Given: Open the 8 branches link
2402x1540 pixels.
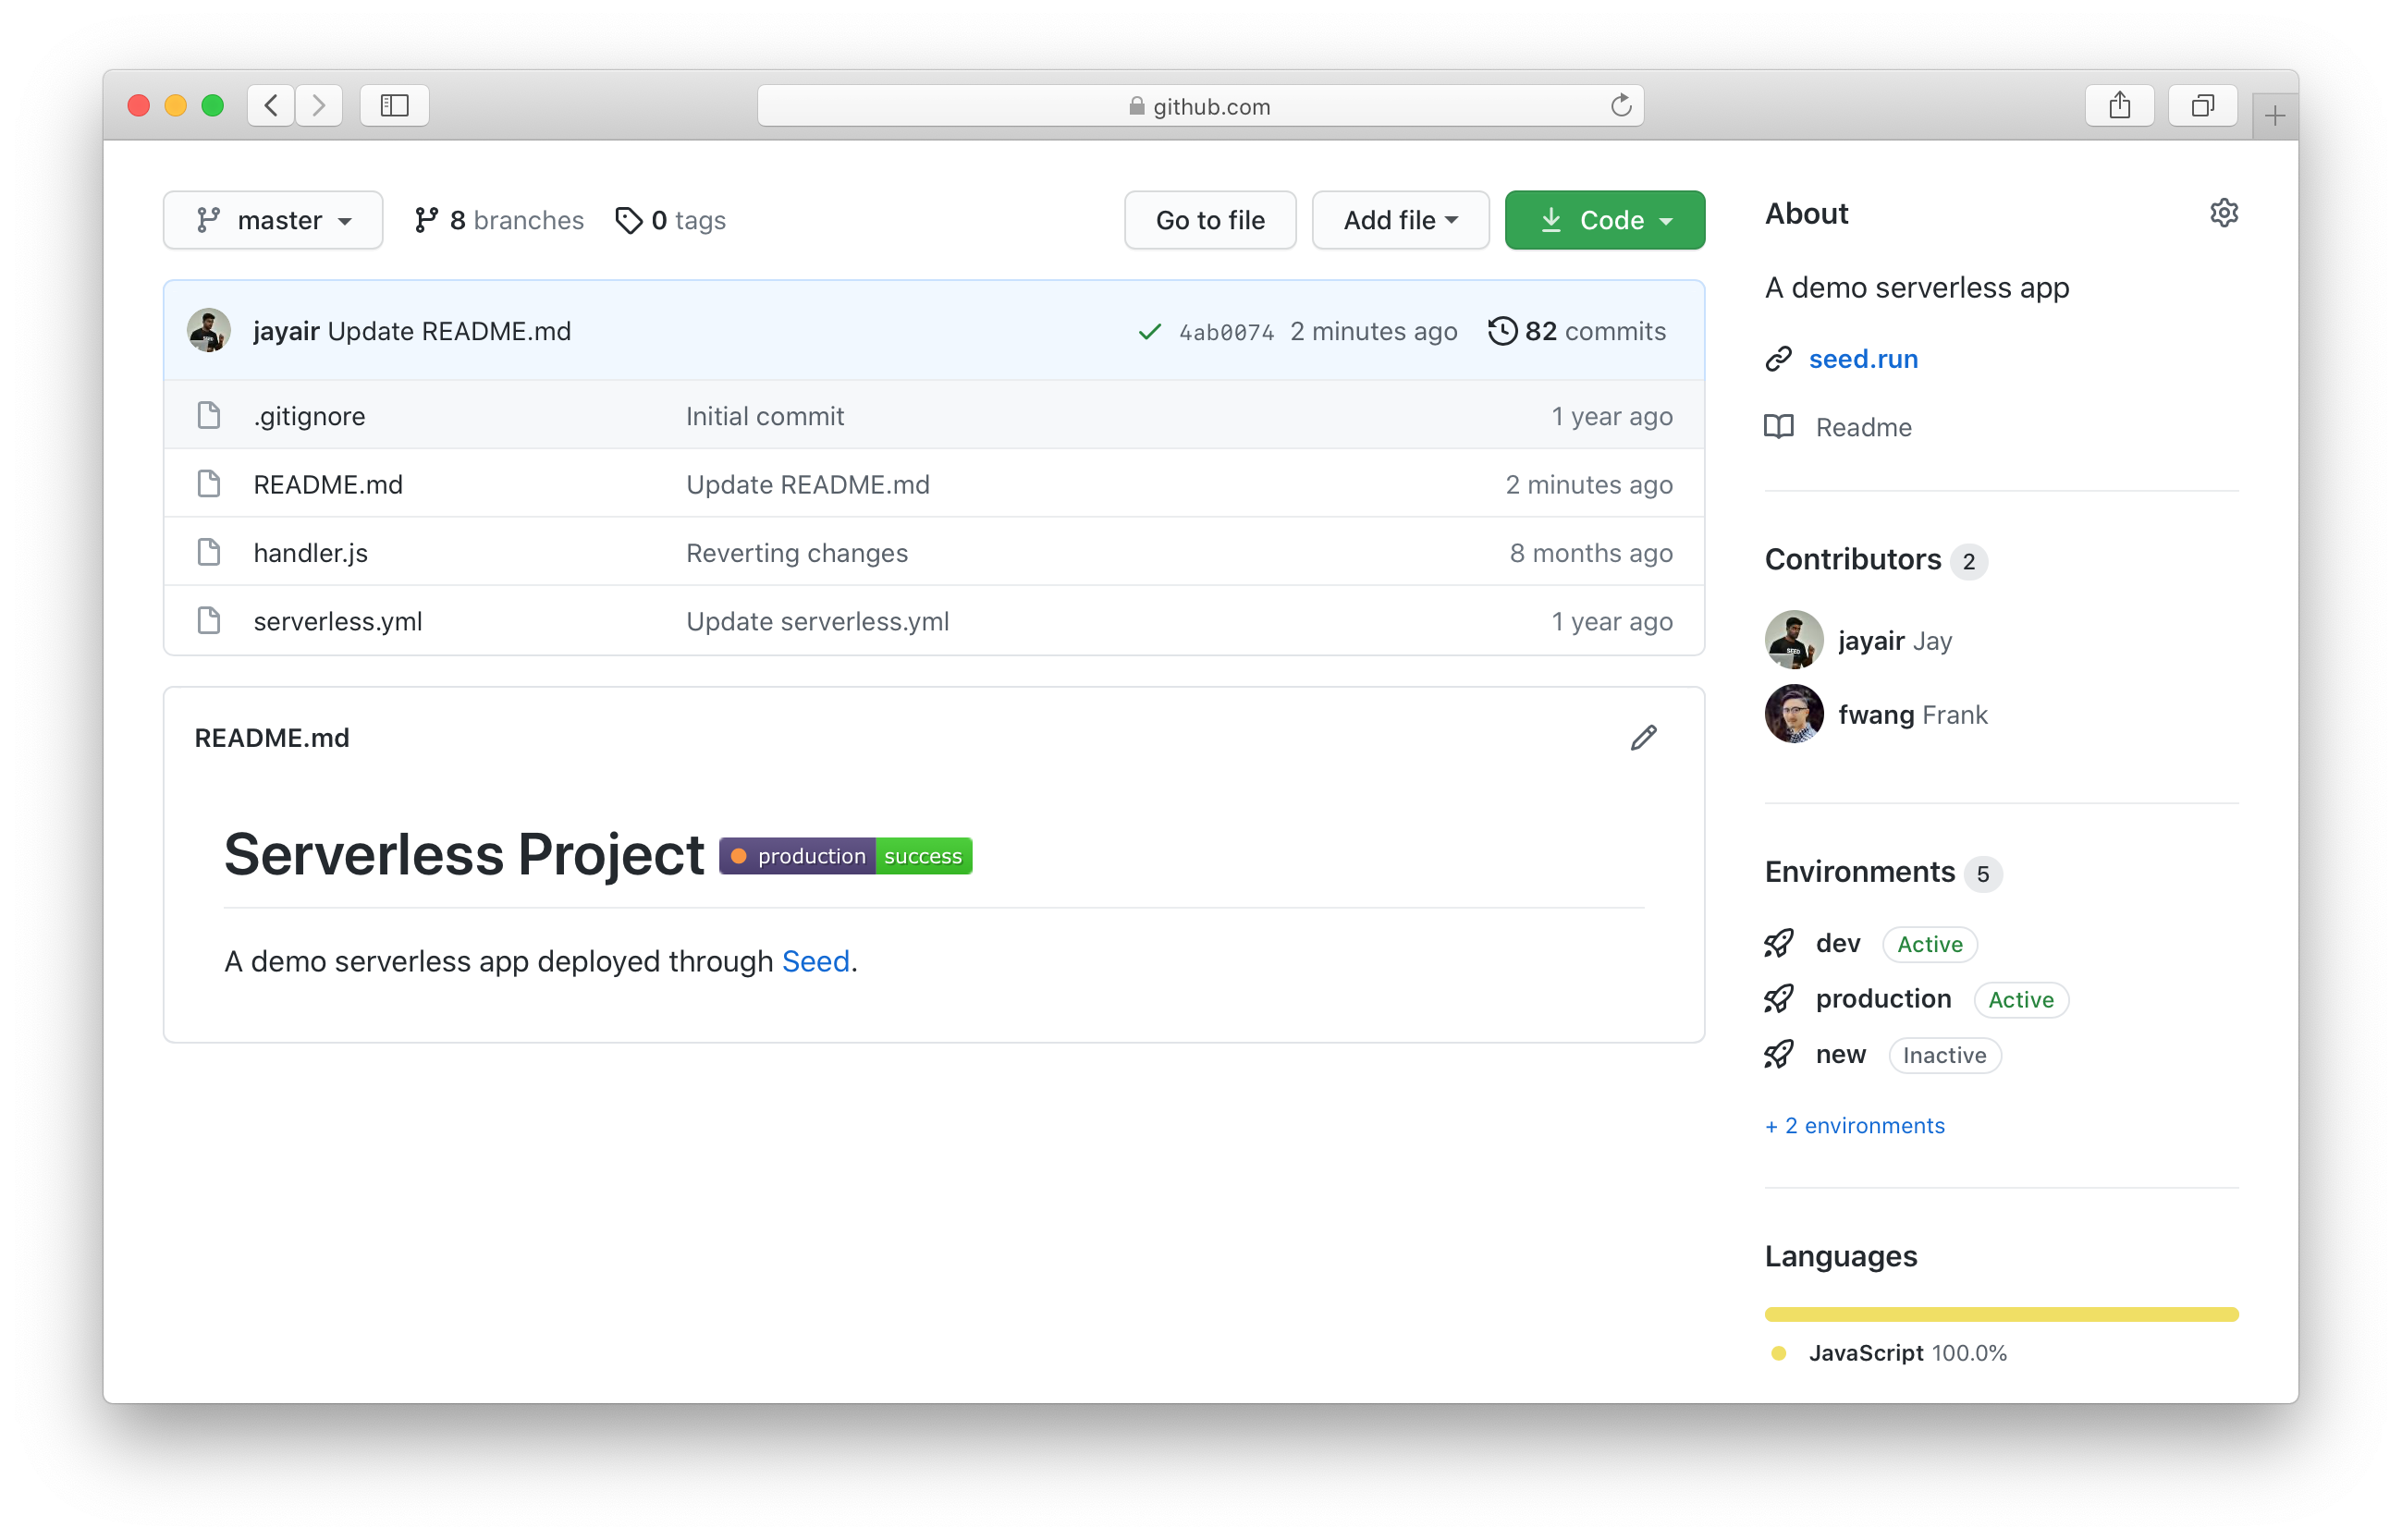Looking at the screenshot, I should [499, 220].
